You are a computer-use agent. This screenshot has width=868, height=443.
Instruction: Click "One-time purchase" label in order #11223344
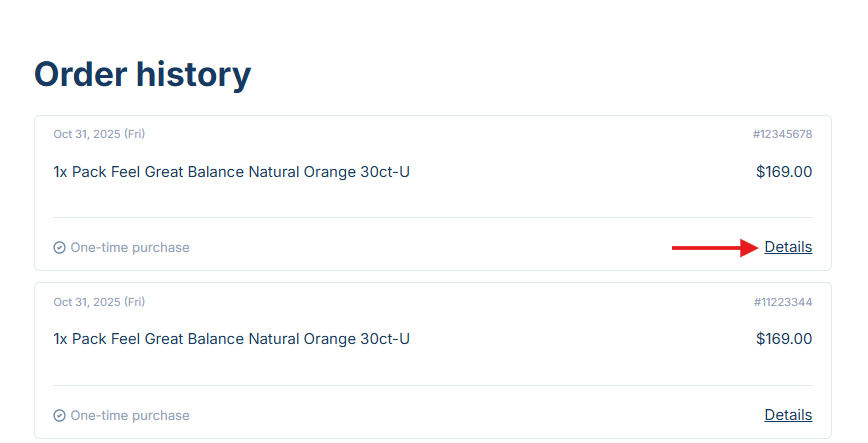click(129, 416)
